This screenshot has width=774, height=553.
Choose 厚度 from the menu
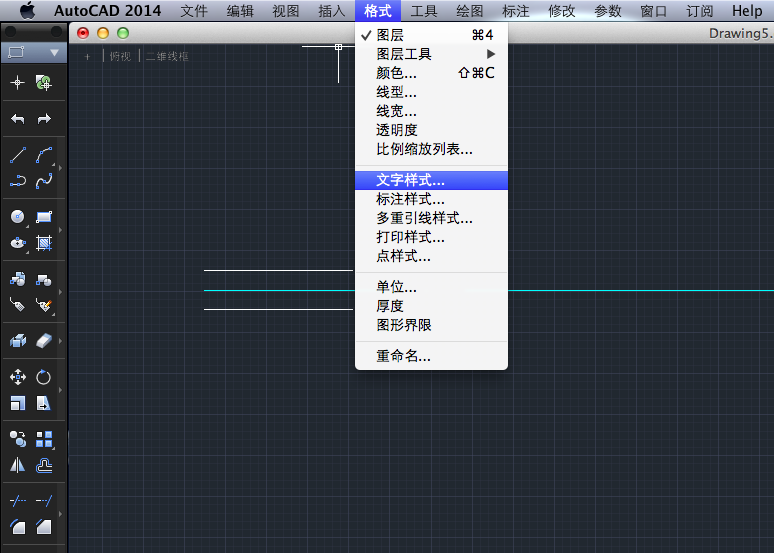431,306
